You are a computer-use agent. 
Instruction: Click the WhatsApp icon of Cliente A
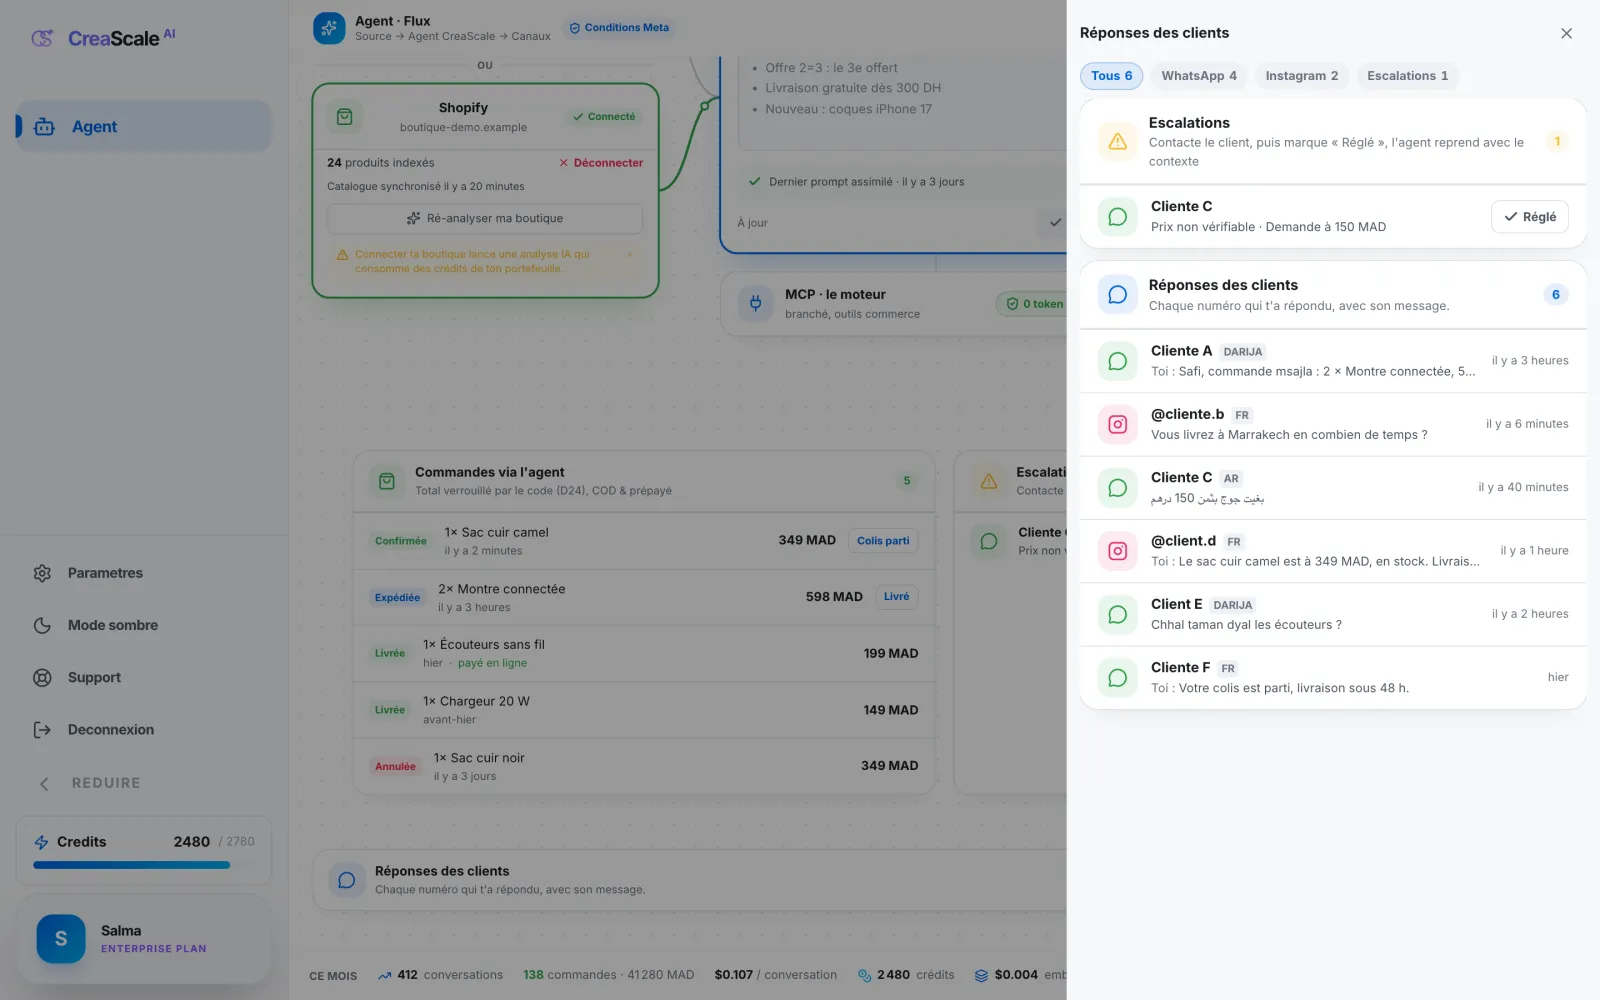click(x=1118, y=361)
